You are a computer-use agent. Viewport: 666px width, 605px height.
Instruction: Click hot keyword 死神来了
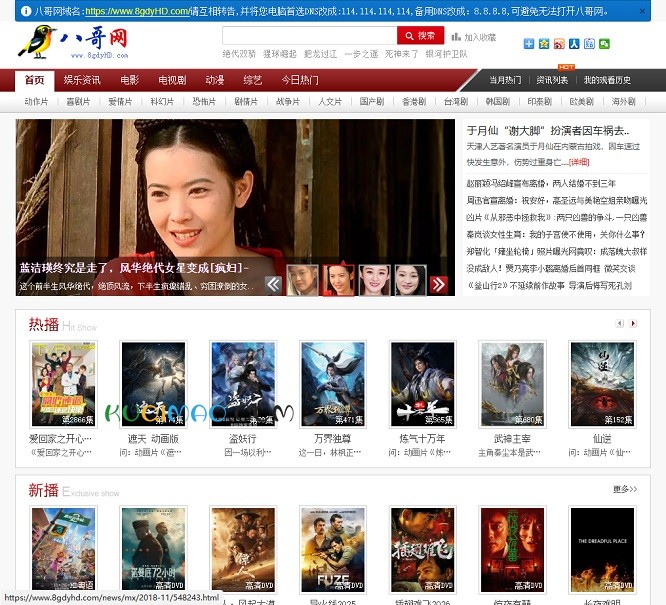[402, 54]
